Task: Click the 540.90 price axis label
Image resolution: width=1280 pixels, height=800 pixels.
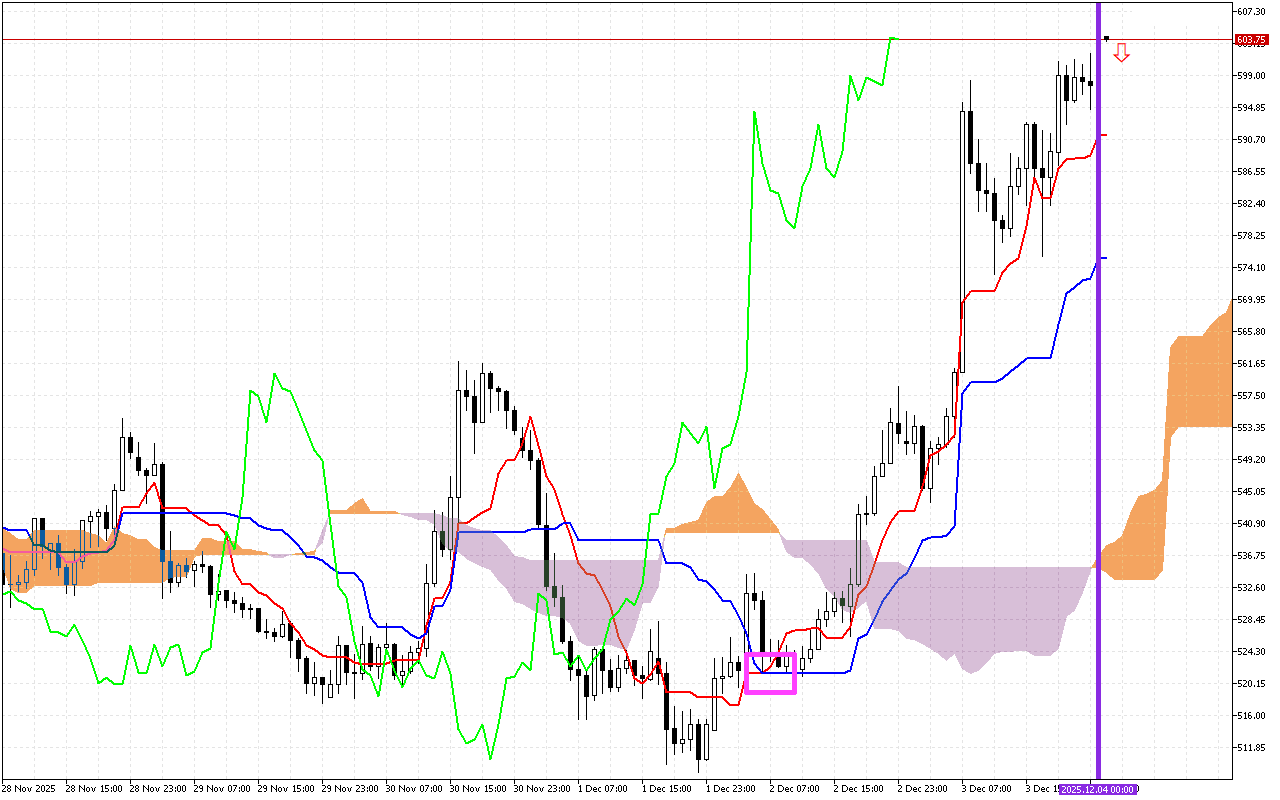Action: [x=1251, y=523]
